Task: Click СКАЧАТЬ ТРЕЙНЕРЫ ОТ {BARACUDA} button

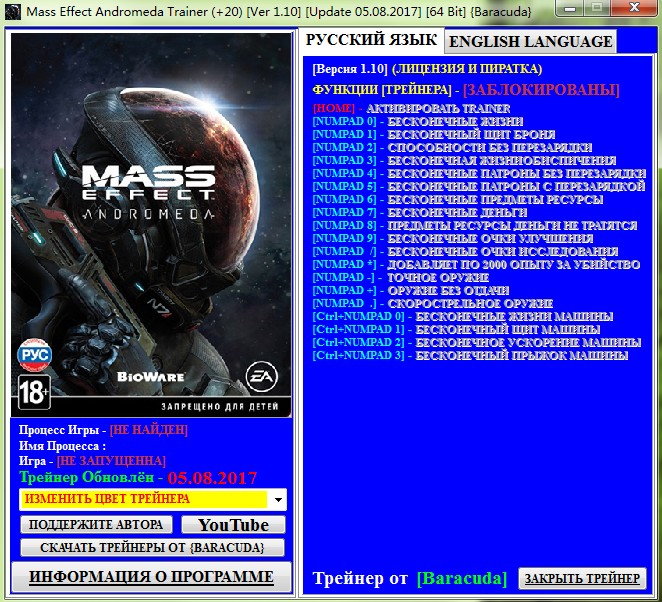Action: click(153, 548)
